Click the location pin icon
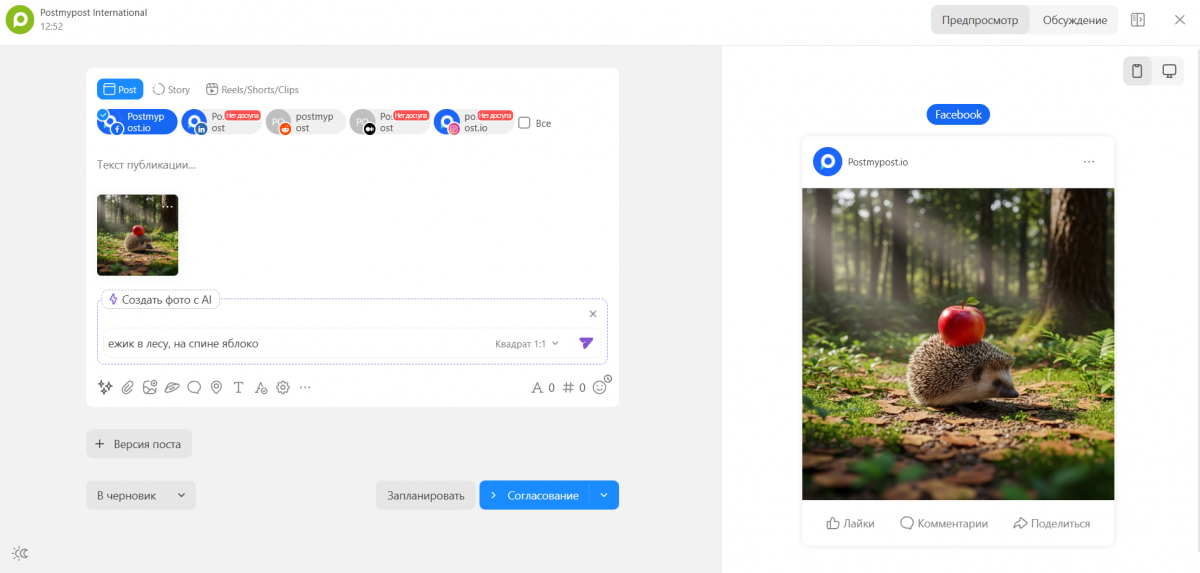This screenshot has width=1200, height=573. click(x=216, y=387)
